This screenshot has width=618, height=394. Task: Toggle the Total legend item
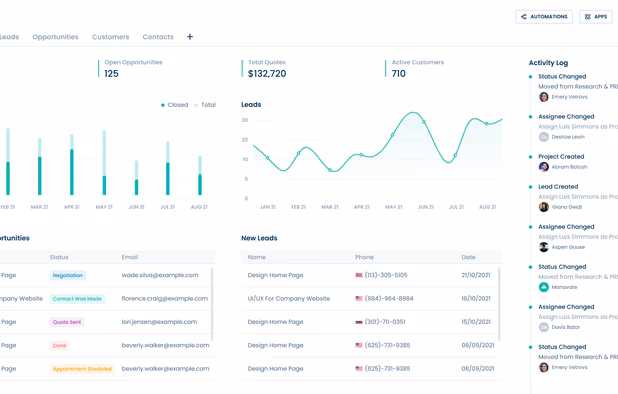point(205,105)
